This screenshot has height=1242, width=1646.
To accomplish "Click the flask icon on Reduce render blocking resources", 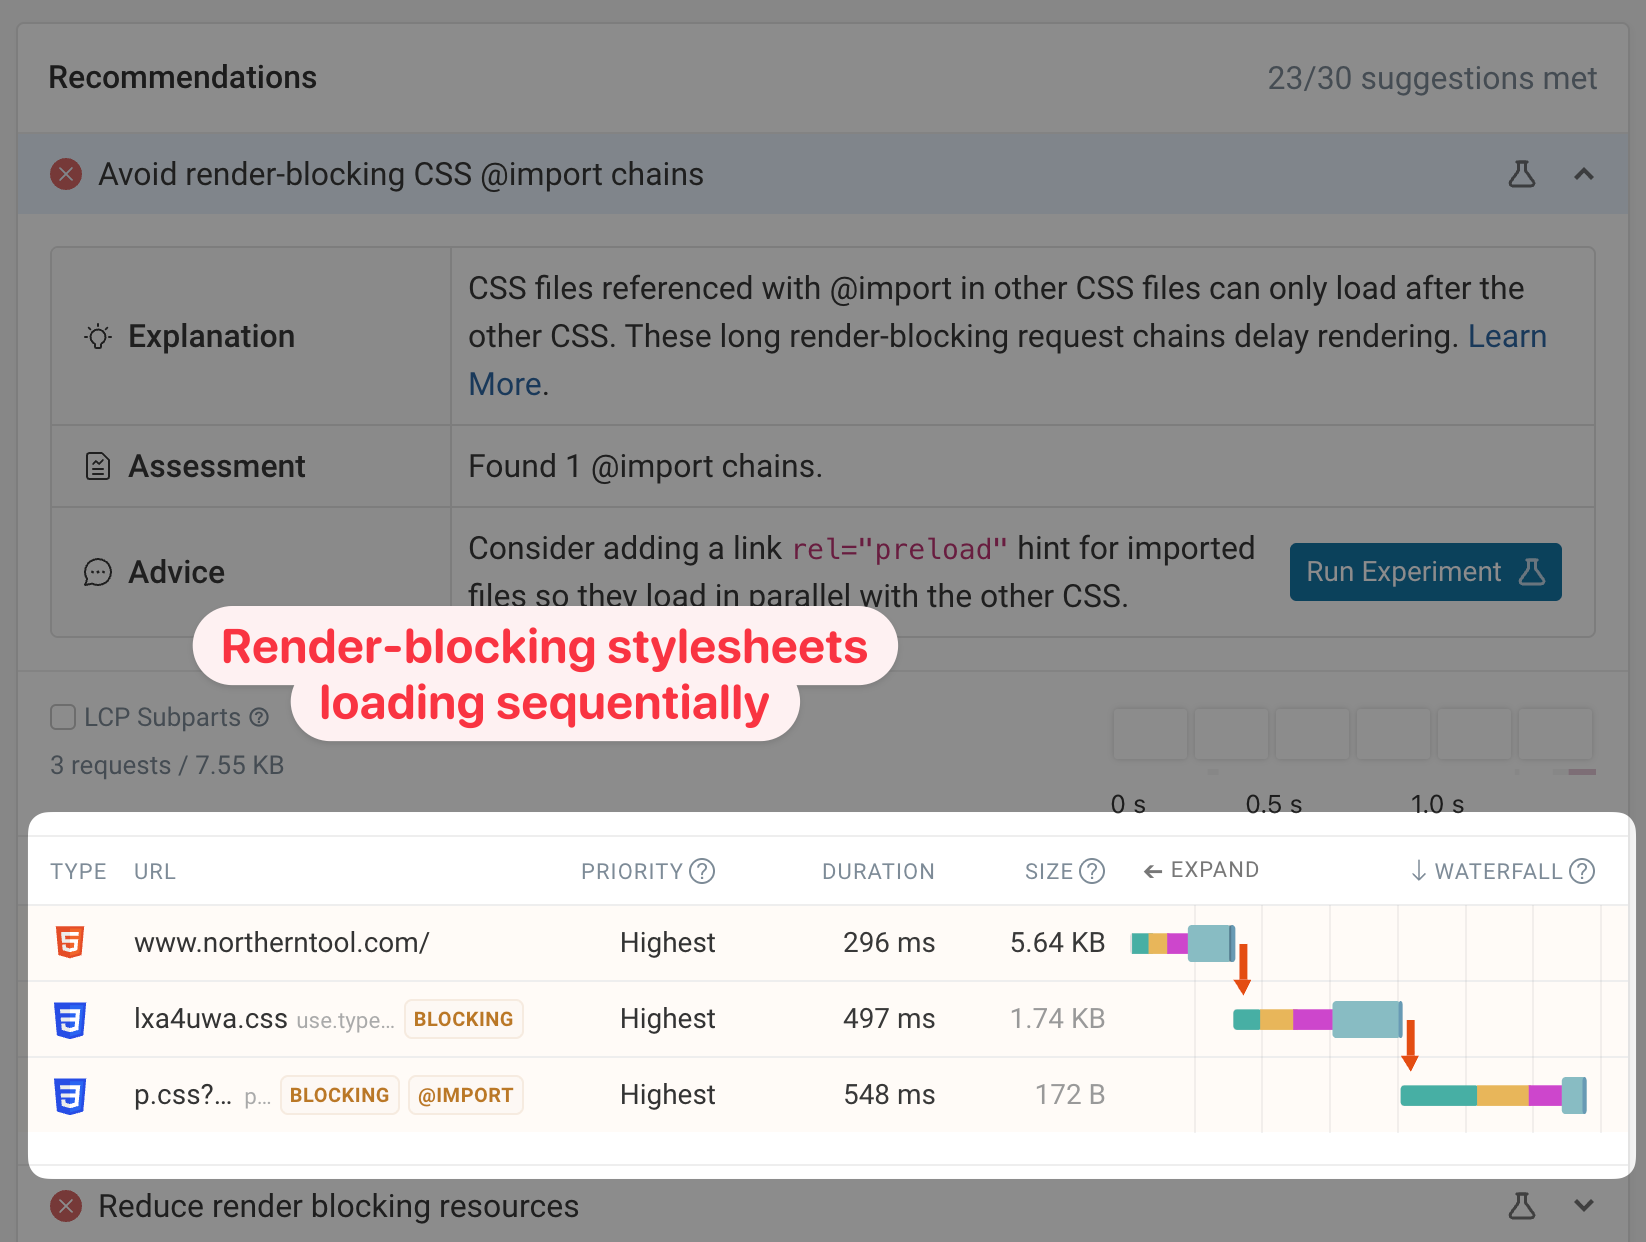I will [x=1521, y=1206].
